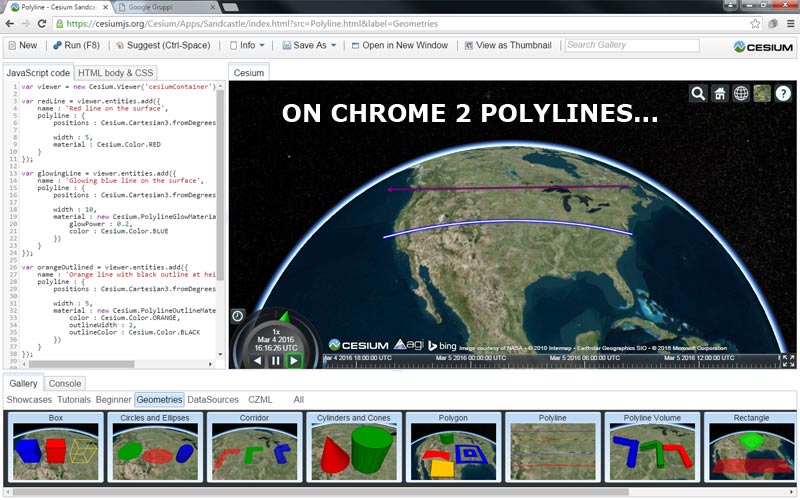Reload the page in Chrome
Viewport: 800px width, 500px height.
point(42,23)
